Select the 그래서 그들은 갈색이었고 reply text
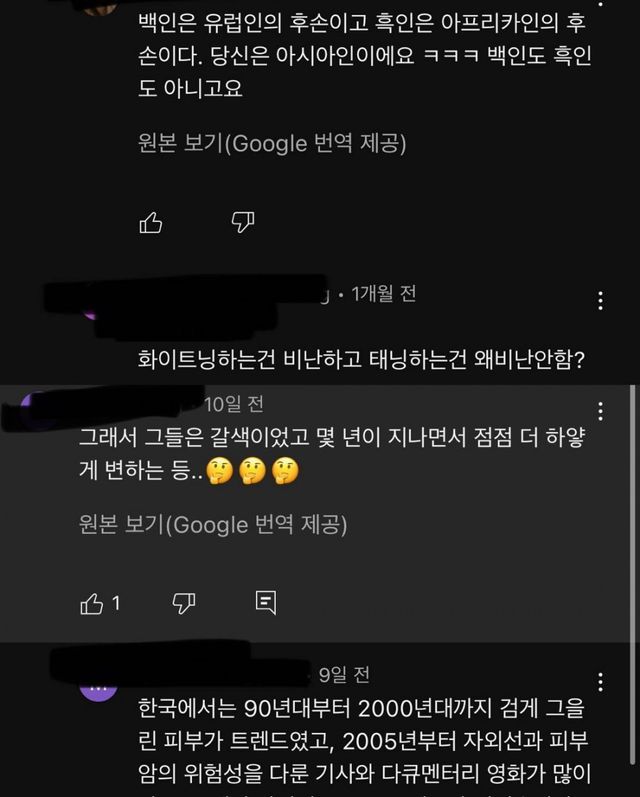The width and height of the screenshot is (640, 797). (332, 454)
